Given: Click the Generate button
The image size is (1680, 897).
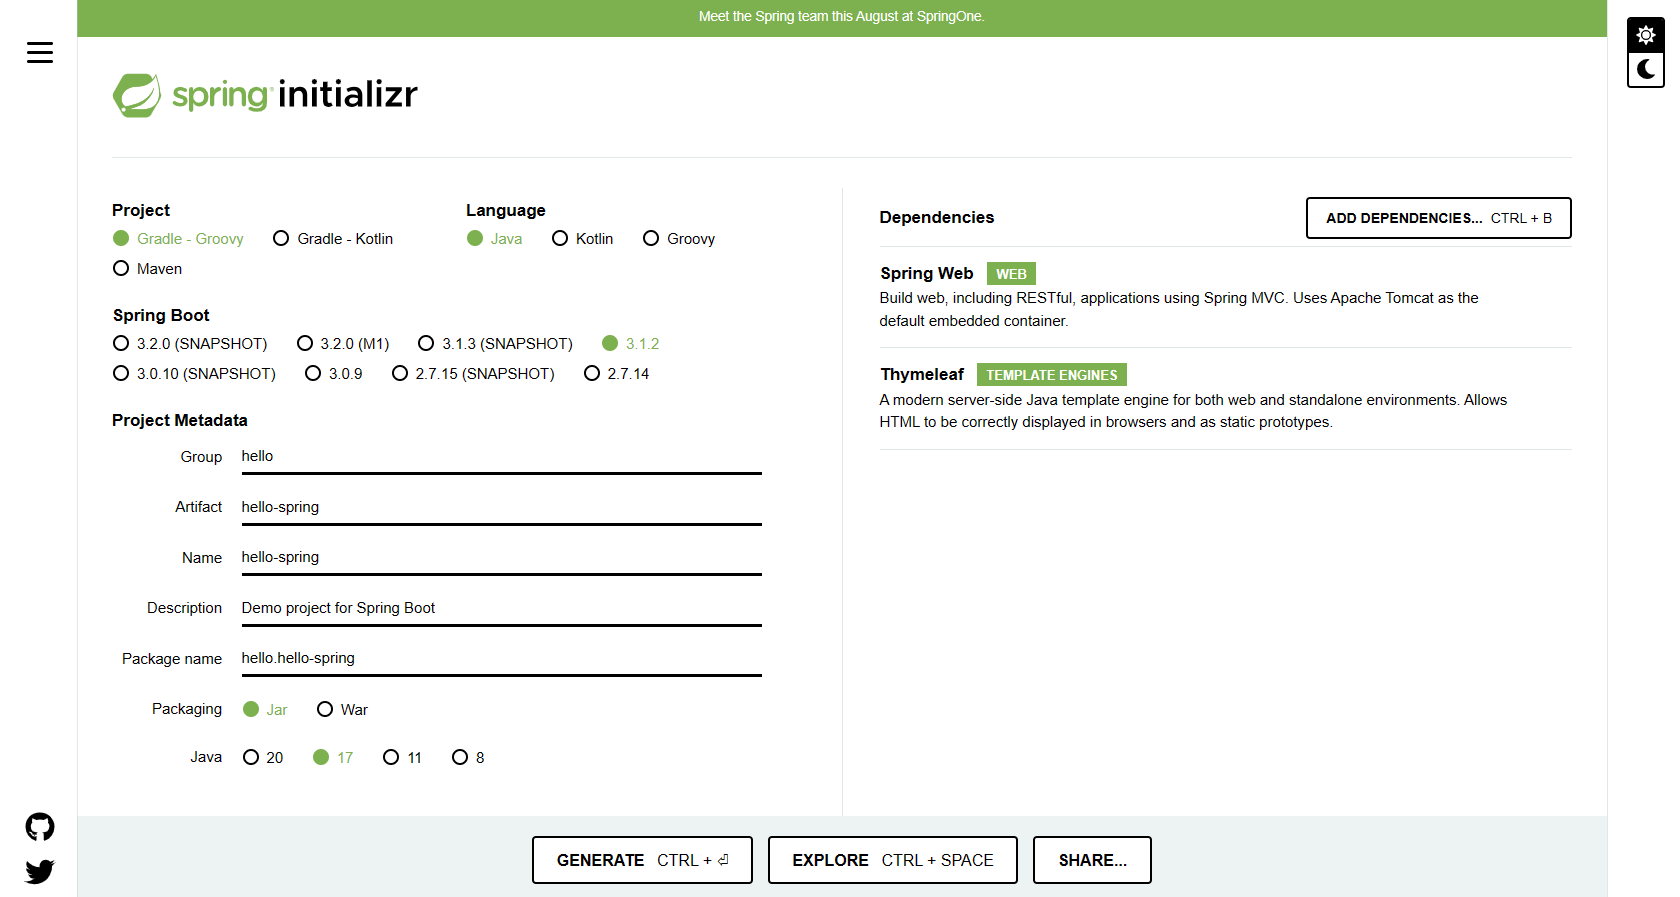Looking at the screenshot, I should point(642,860).
